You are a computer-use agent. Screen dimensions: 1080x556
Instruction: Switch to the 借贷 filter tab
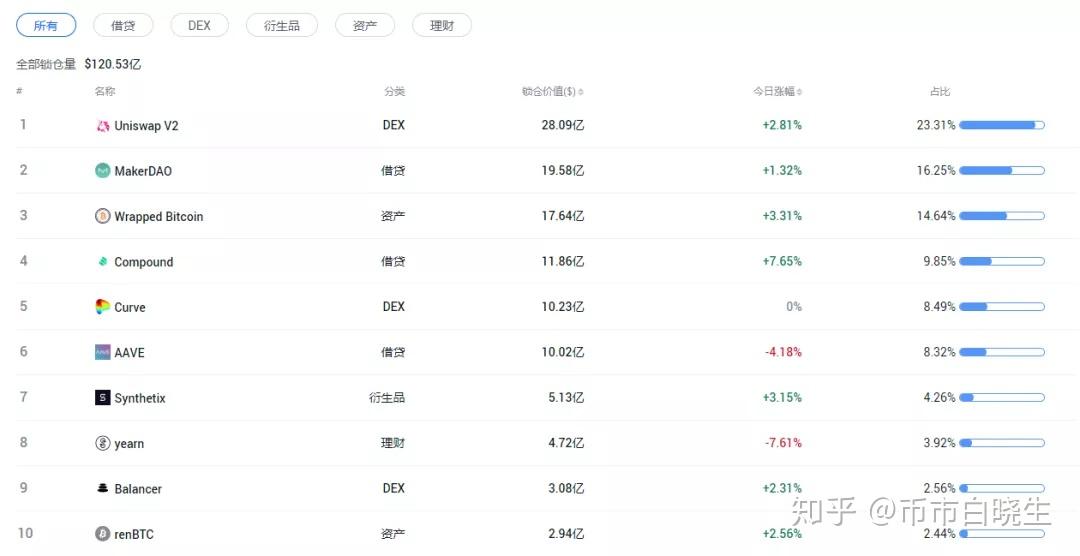[123, 26]
